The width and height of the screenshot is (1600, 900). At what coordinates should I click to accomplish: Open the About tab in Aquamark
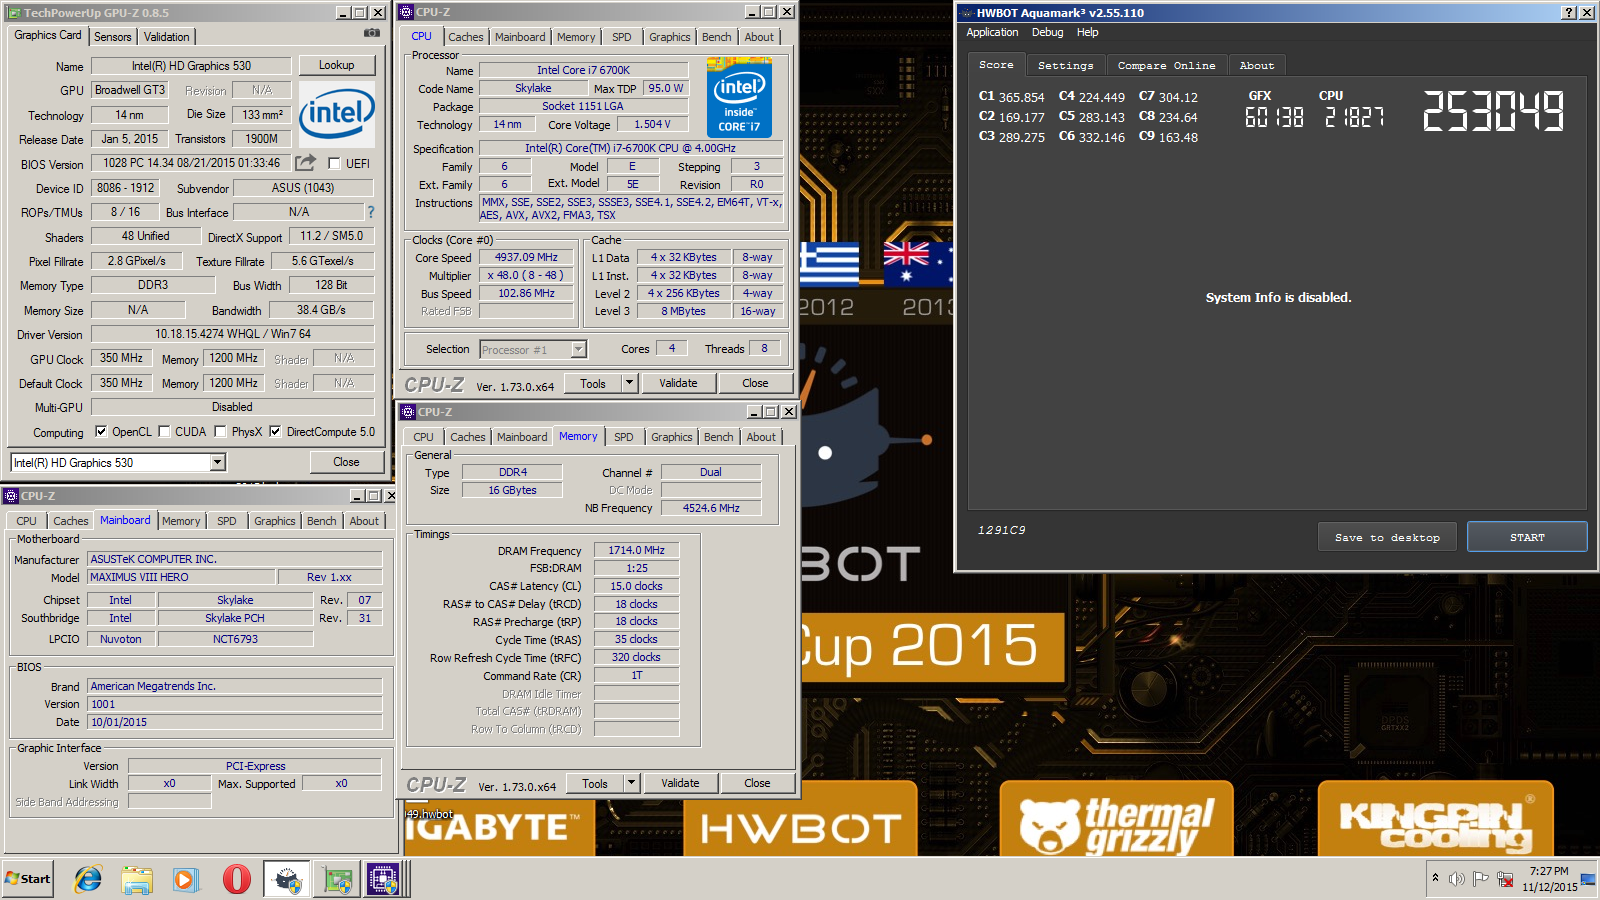[1257, 66]
